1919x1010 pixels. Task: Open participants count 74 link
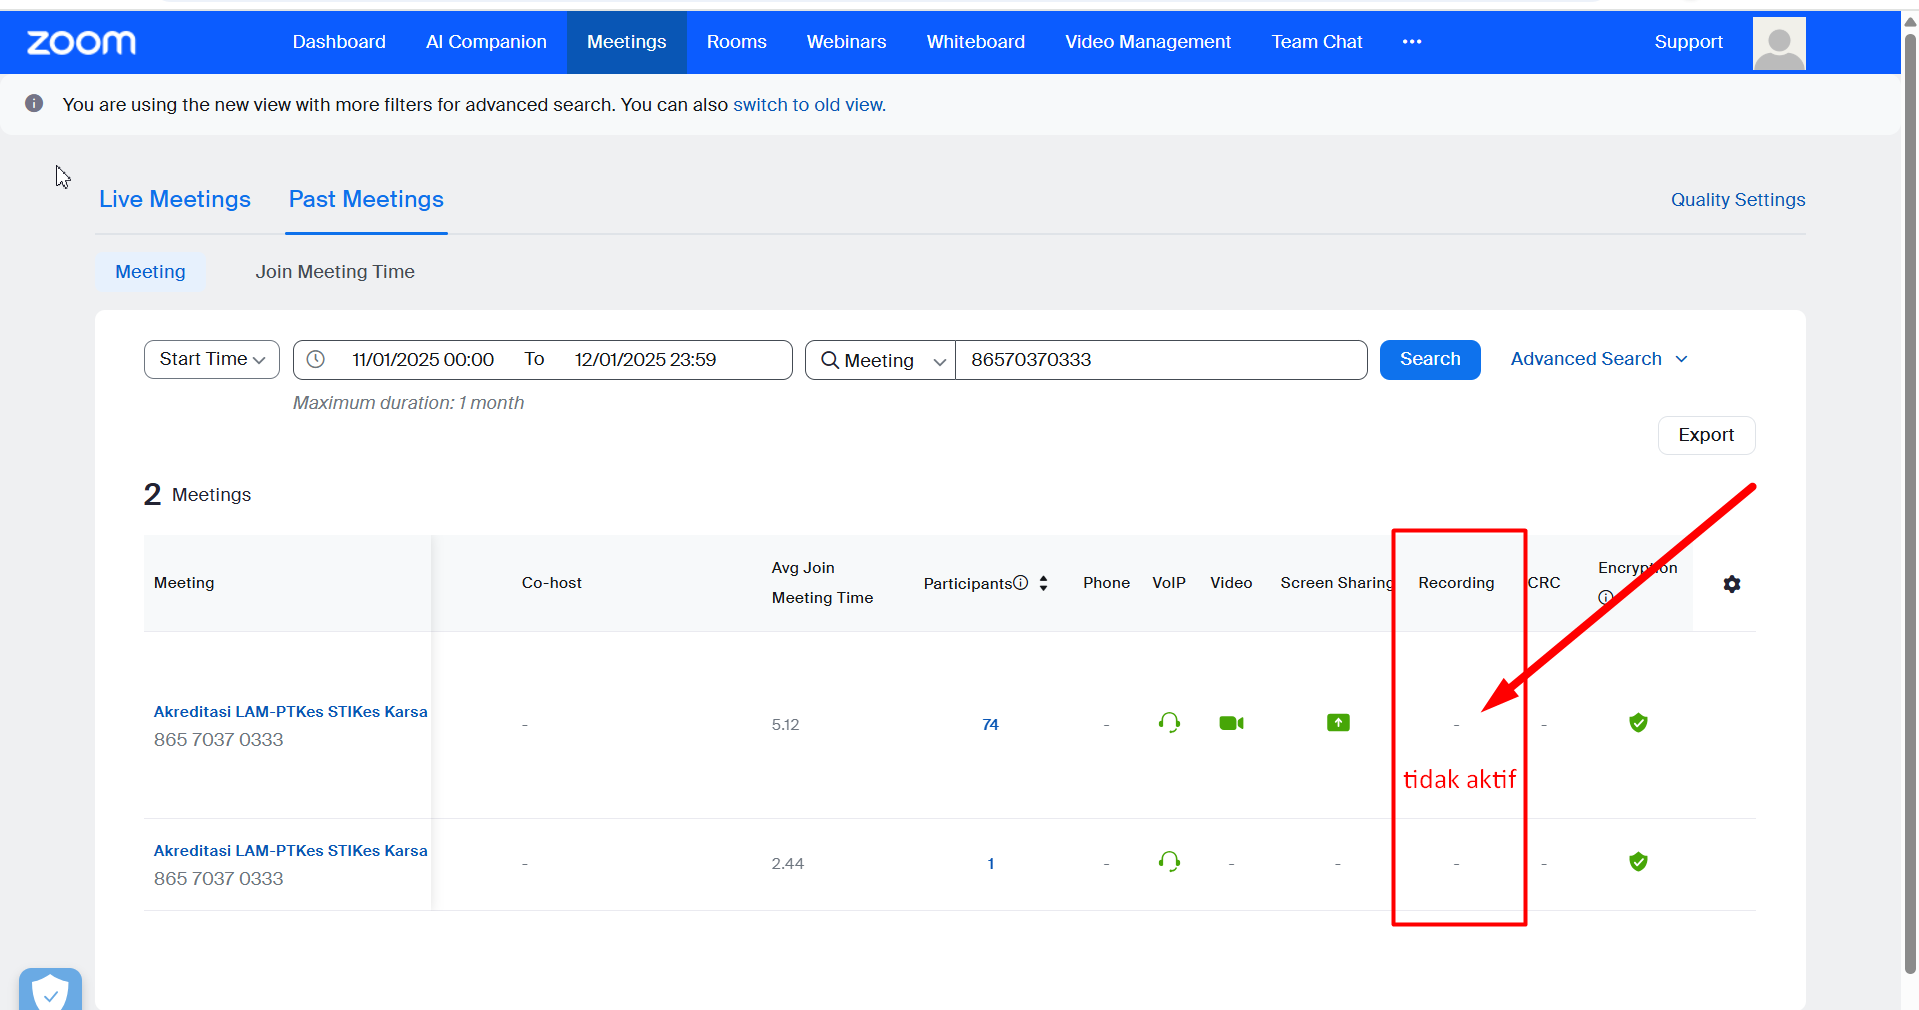click(990, 724)
